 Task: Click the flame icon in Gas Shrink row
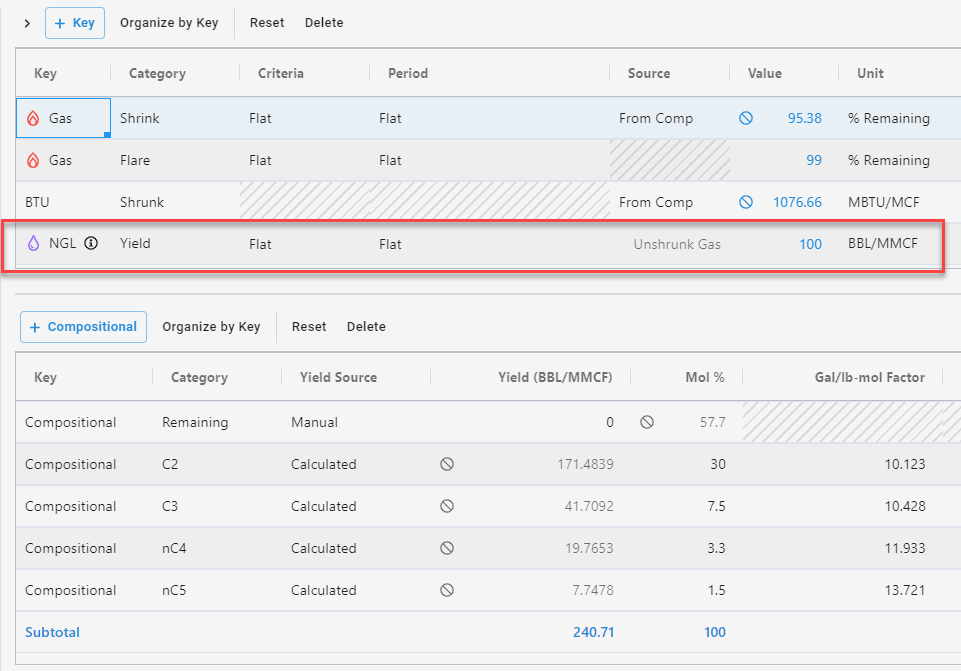(33, 118)
